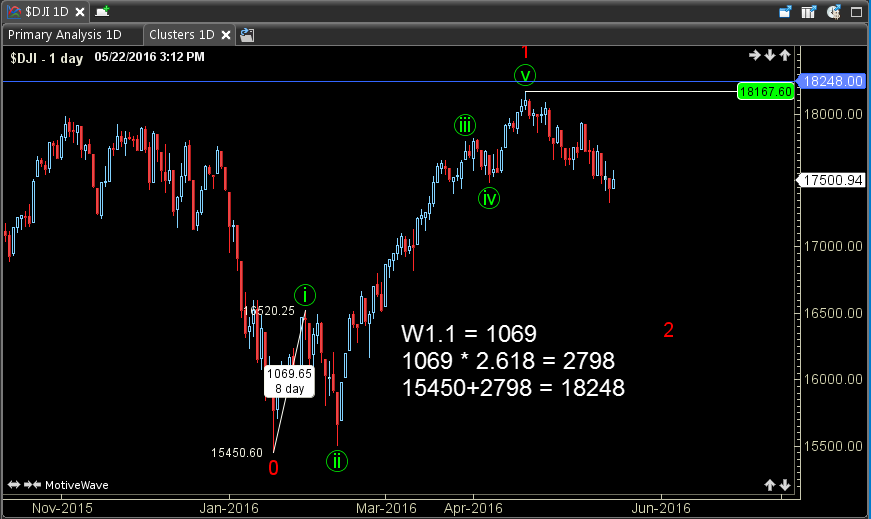Add a new page with the plus tab icon
The height and width of the screenshot is (519, 871).
tap(102, 11)
